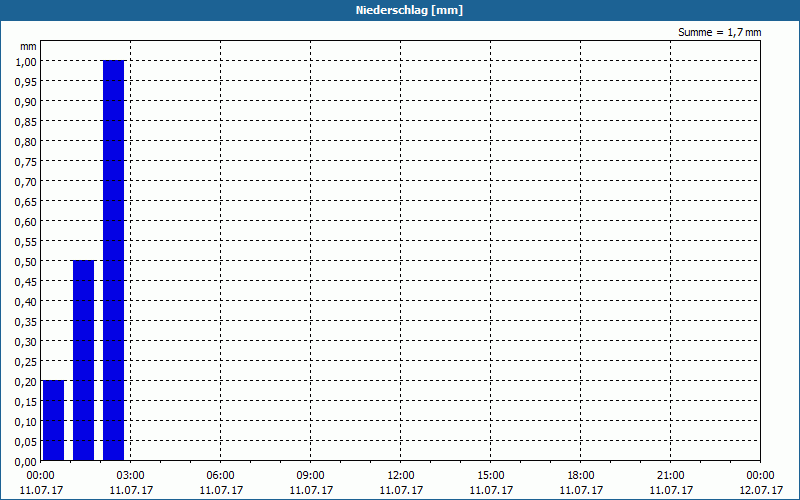Click the 12:00 time axis label
Viewport: 800px width, 500px height.
click(401, 476)
